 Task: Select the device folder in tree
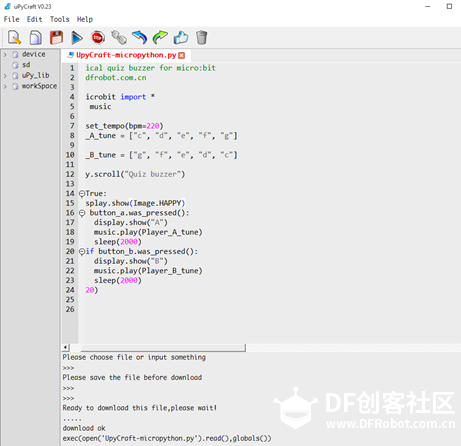[x=33, y=54]
